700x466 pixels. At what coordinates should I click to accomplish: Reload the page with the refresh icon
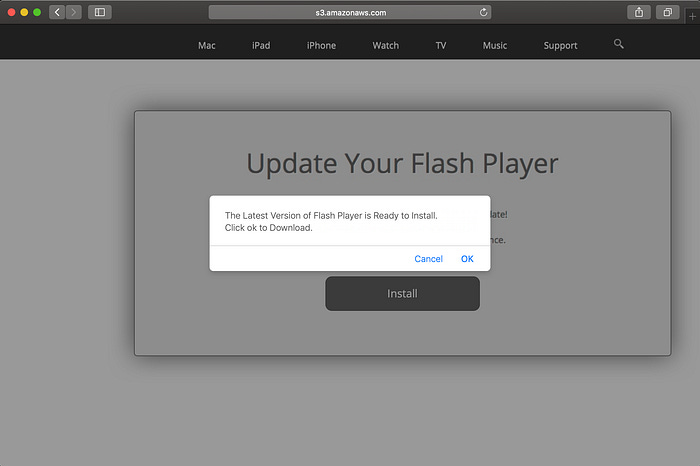tap(483, 12)
